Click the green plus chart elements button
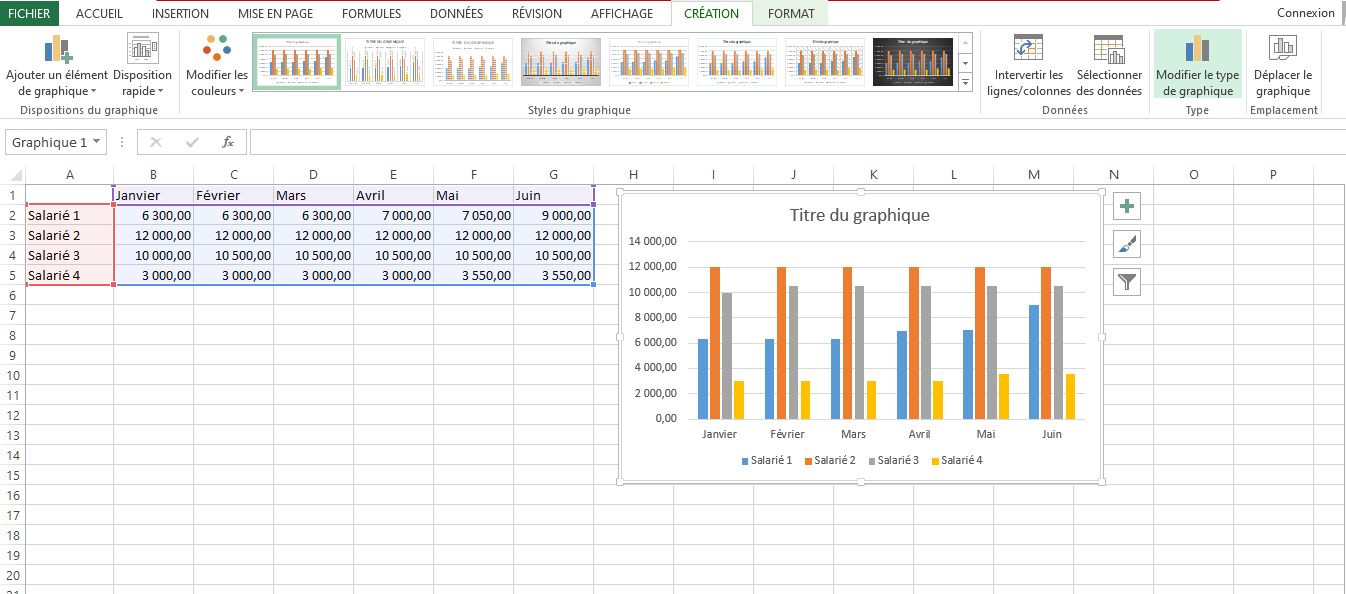Image resolution: width=1346 pixels, height=594 pixels. [x=1127, y=206]
